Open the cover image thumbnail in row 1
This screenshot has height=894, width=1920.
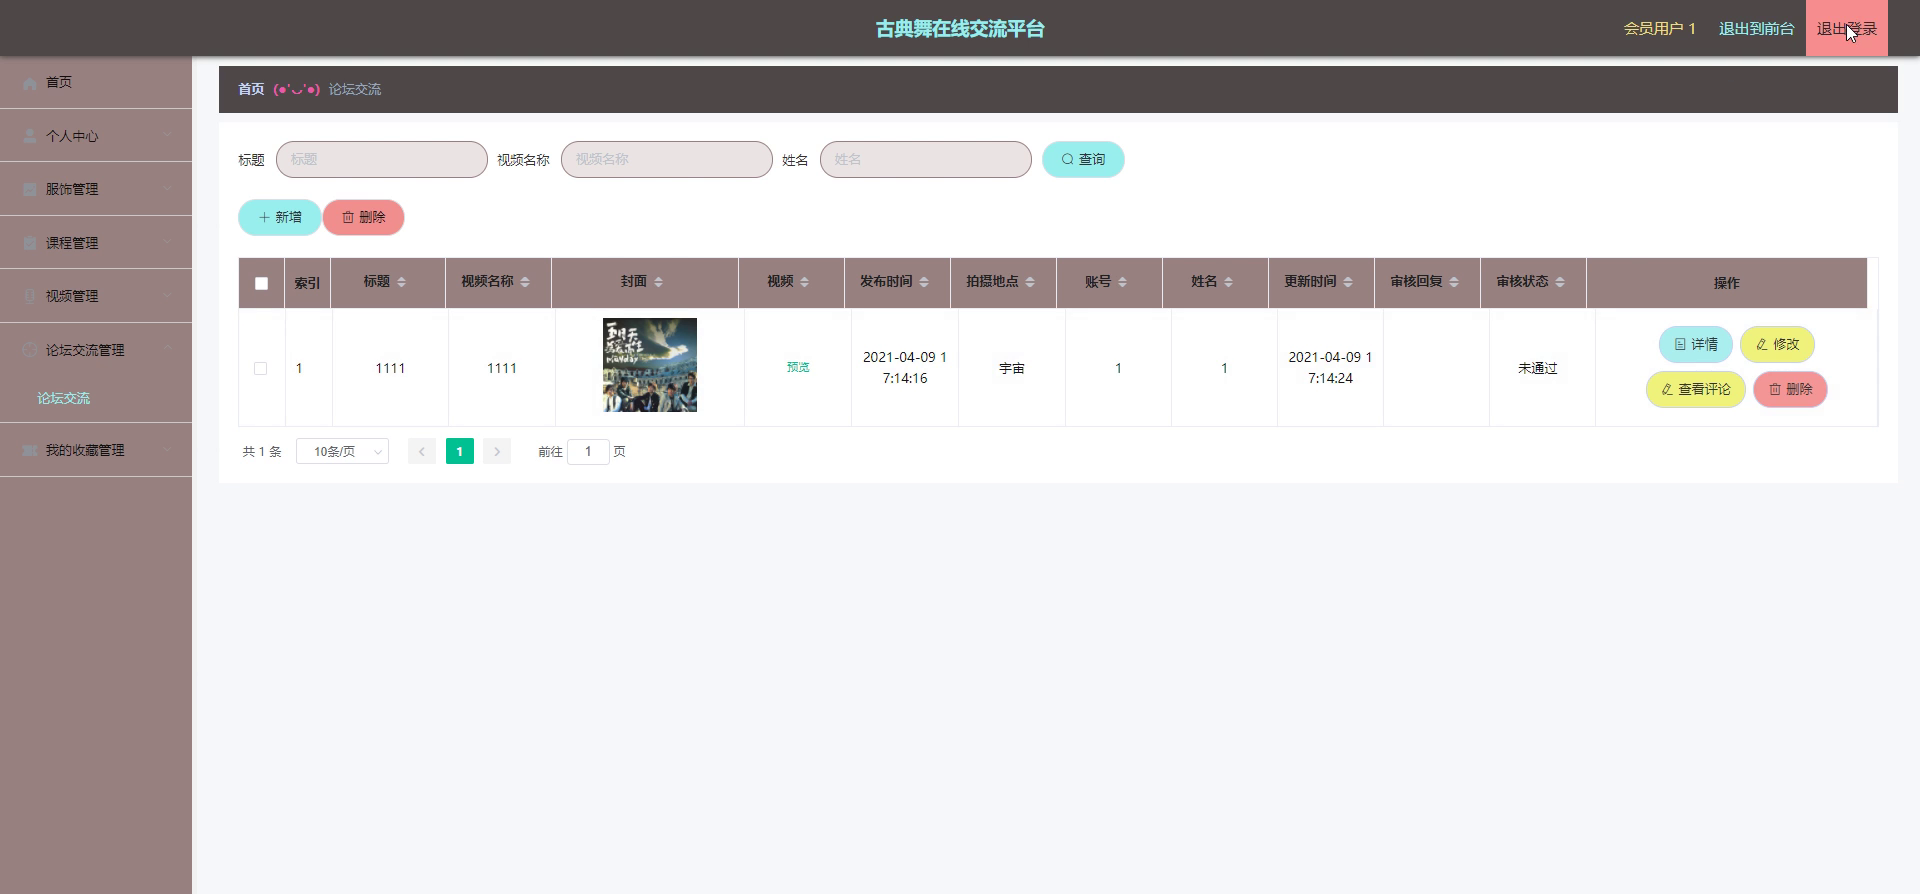pyautogui.click(x=649, y=365)
